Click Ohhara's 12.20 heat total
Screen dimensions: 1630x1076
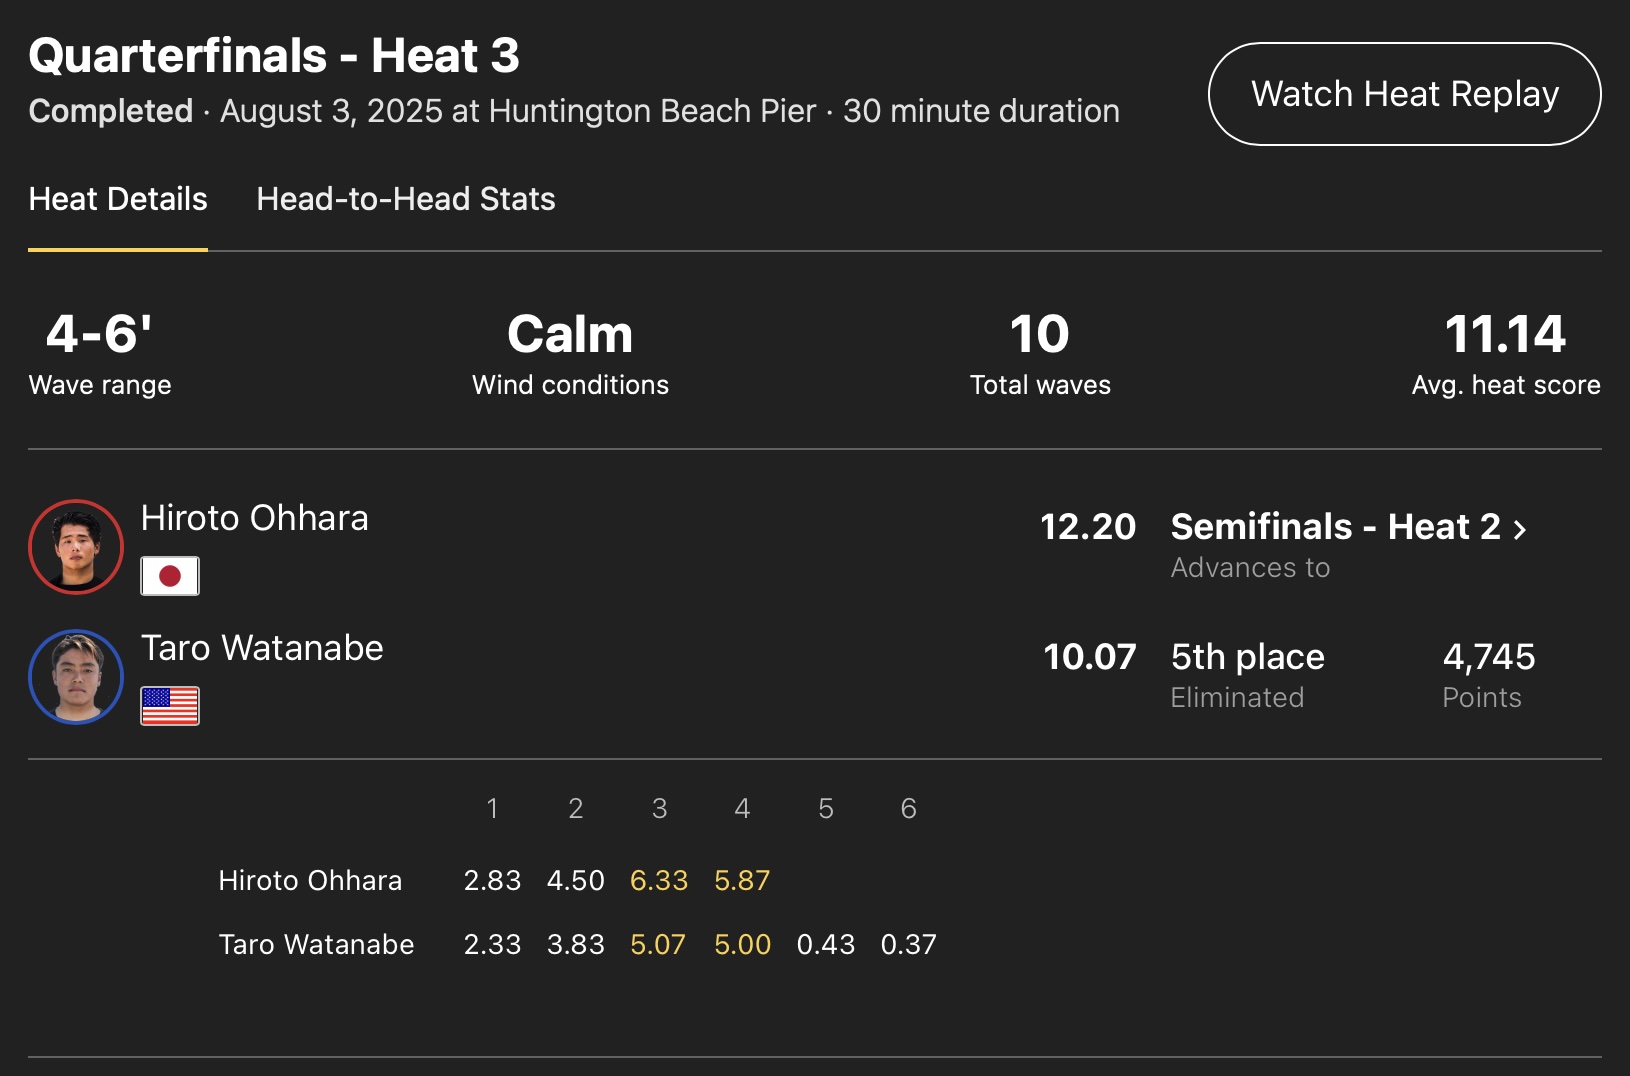coord(1088,527)
